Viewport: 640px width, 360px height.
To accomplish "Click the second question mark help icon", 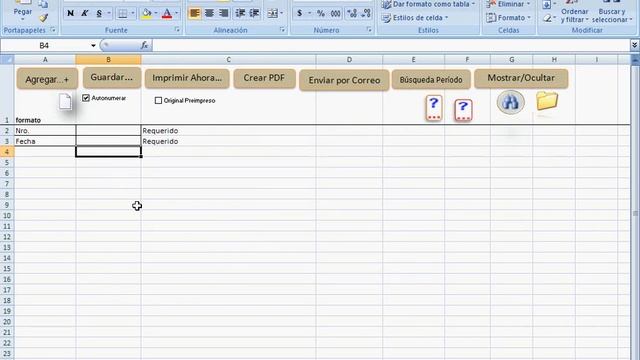I will [463, 110].
